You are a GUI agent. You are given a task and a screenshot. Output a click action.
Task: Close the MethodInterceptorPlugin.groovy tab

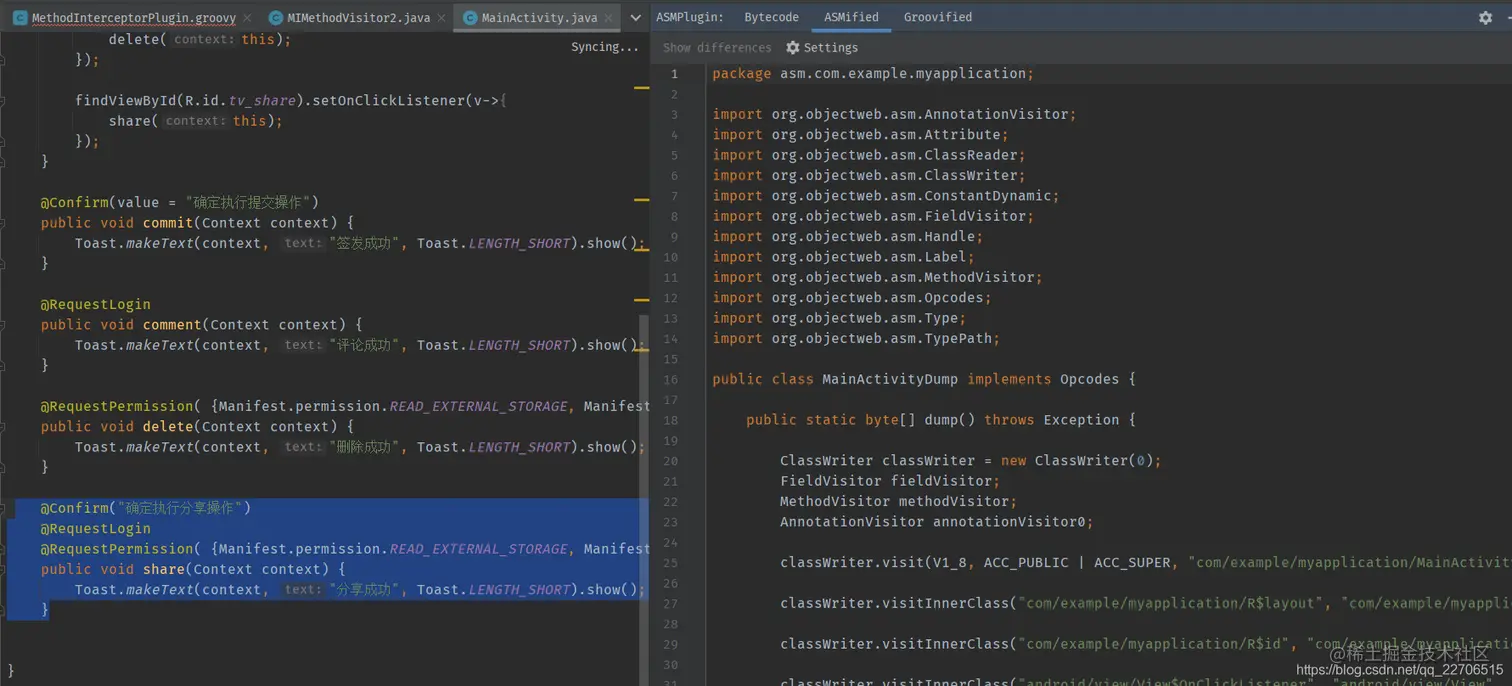[x=247, y=18]
